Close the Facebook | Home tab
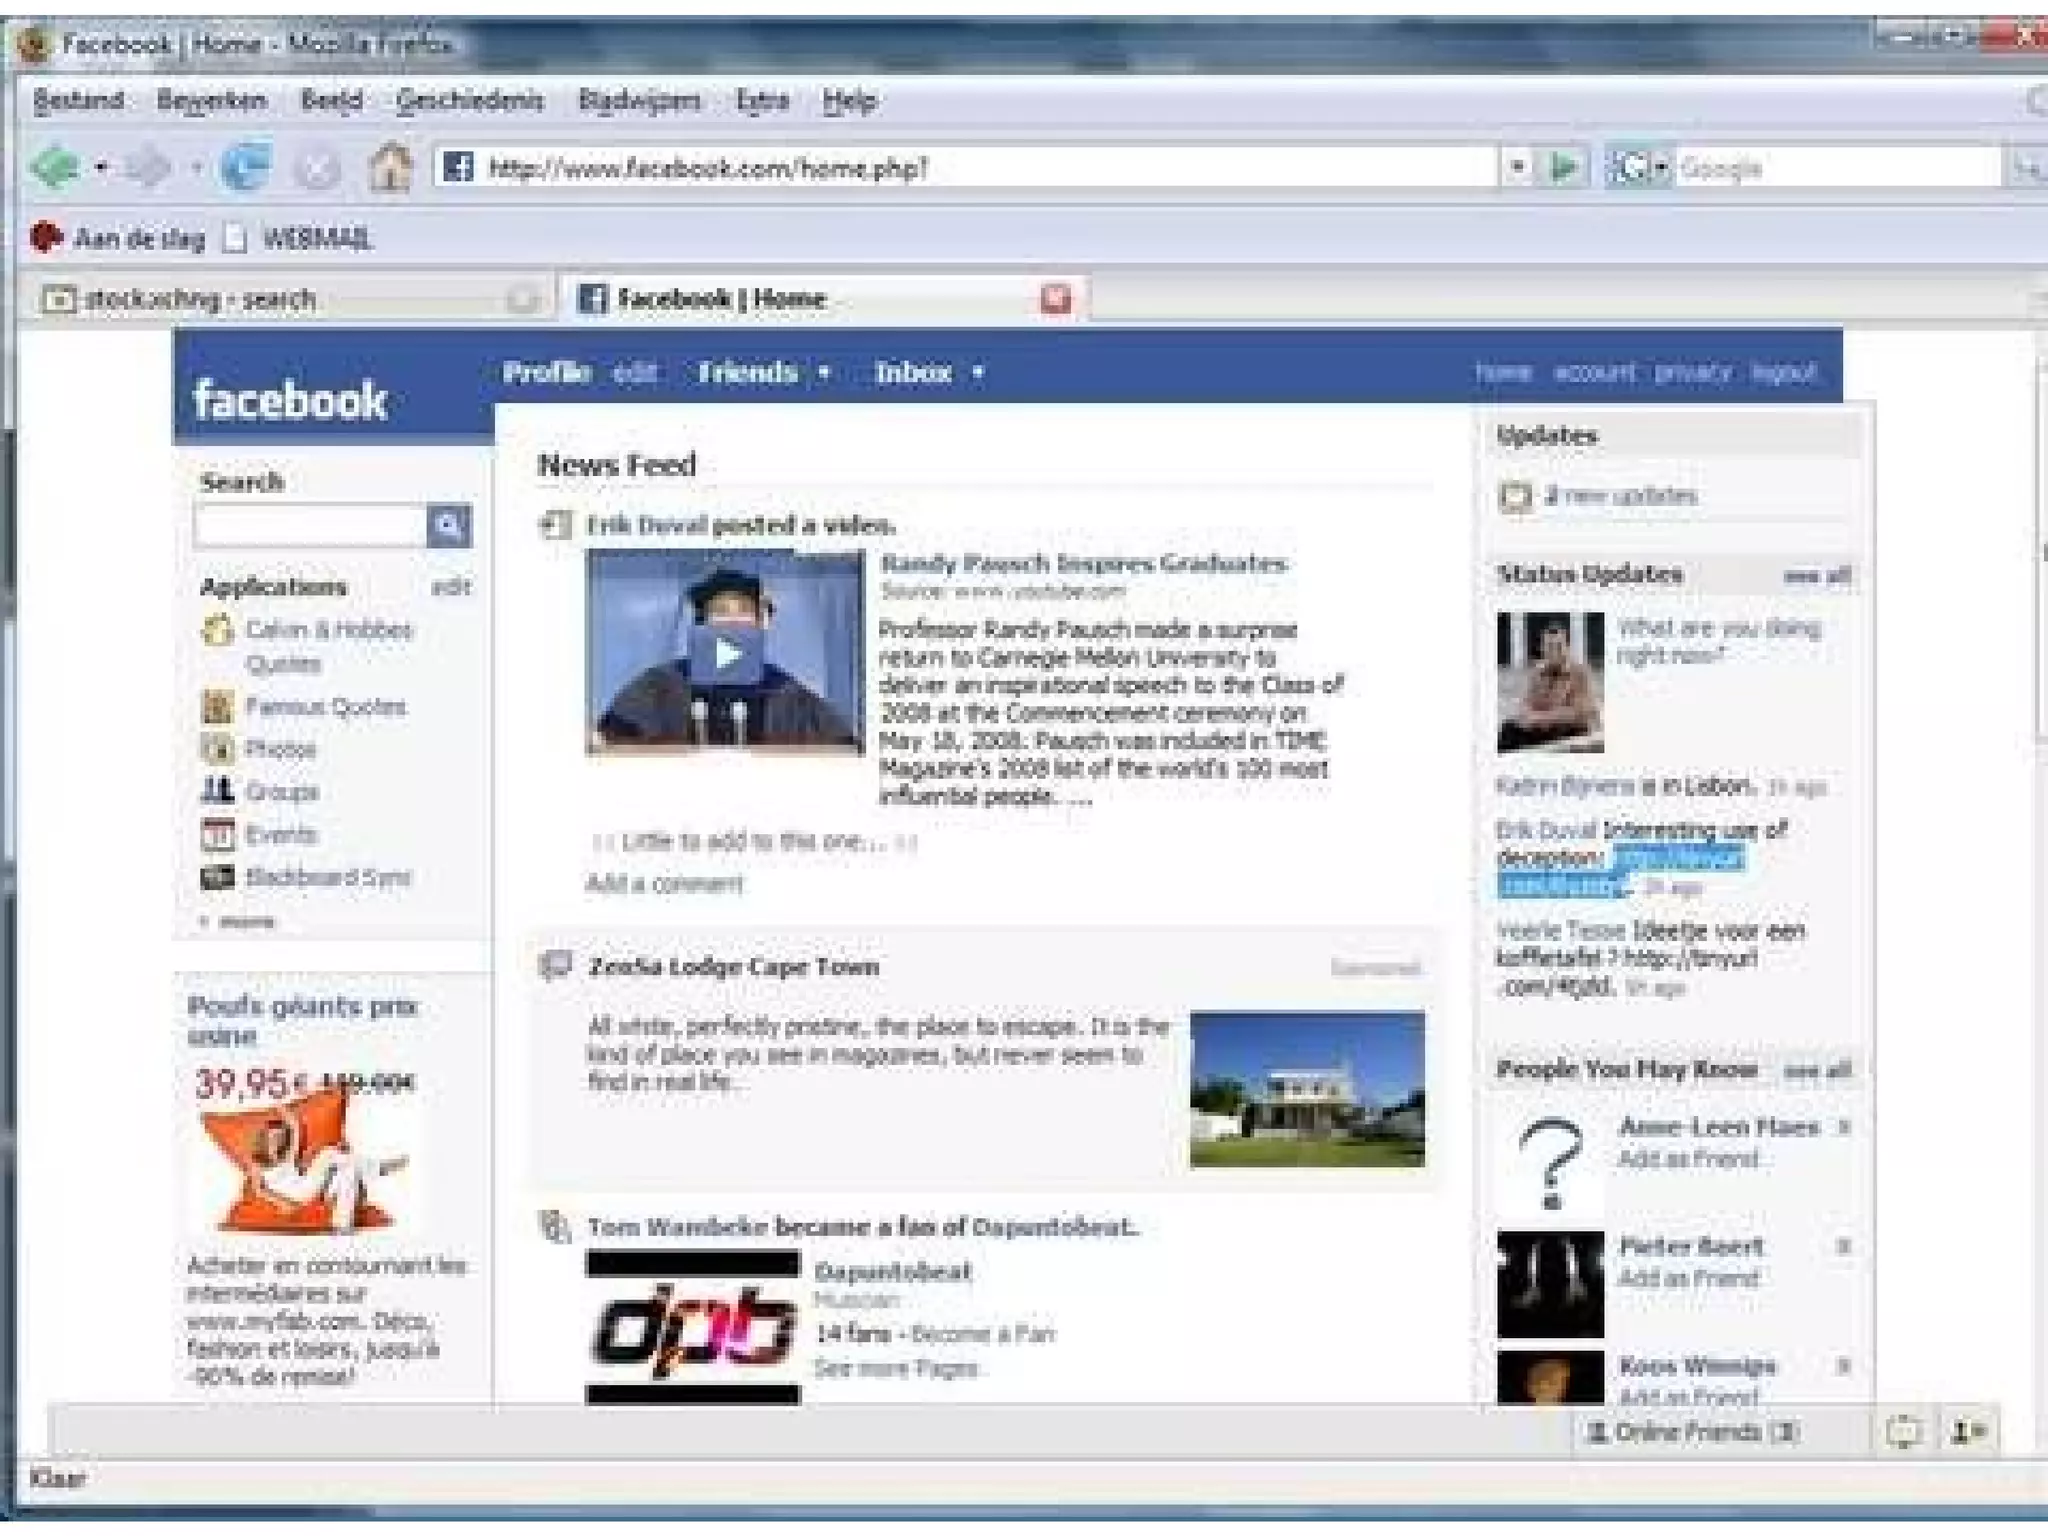The image size is (2048, 1536). [1056, 298]
